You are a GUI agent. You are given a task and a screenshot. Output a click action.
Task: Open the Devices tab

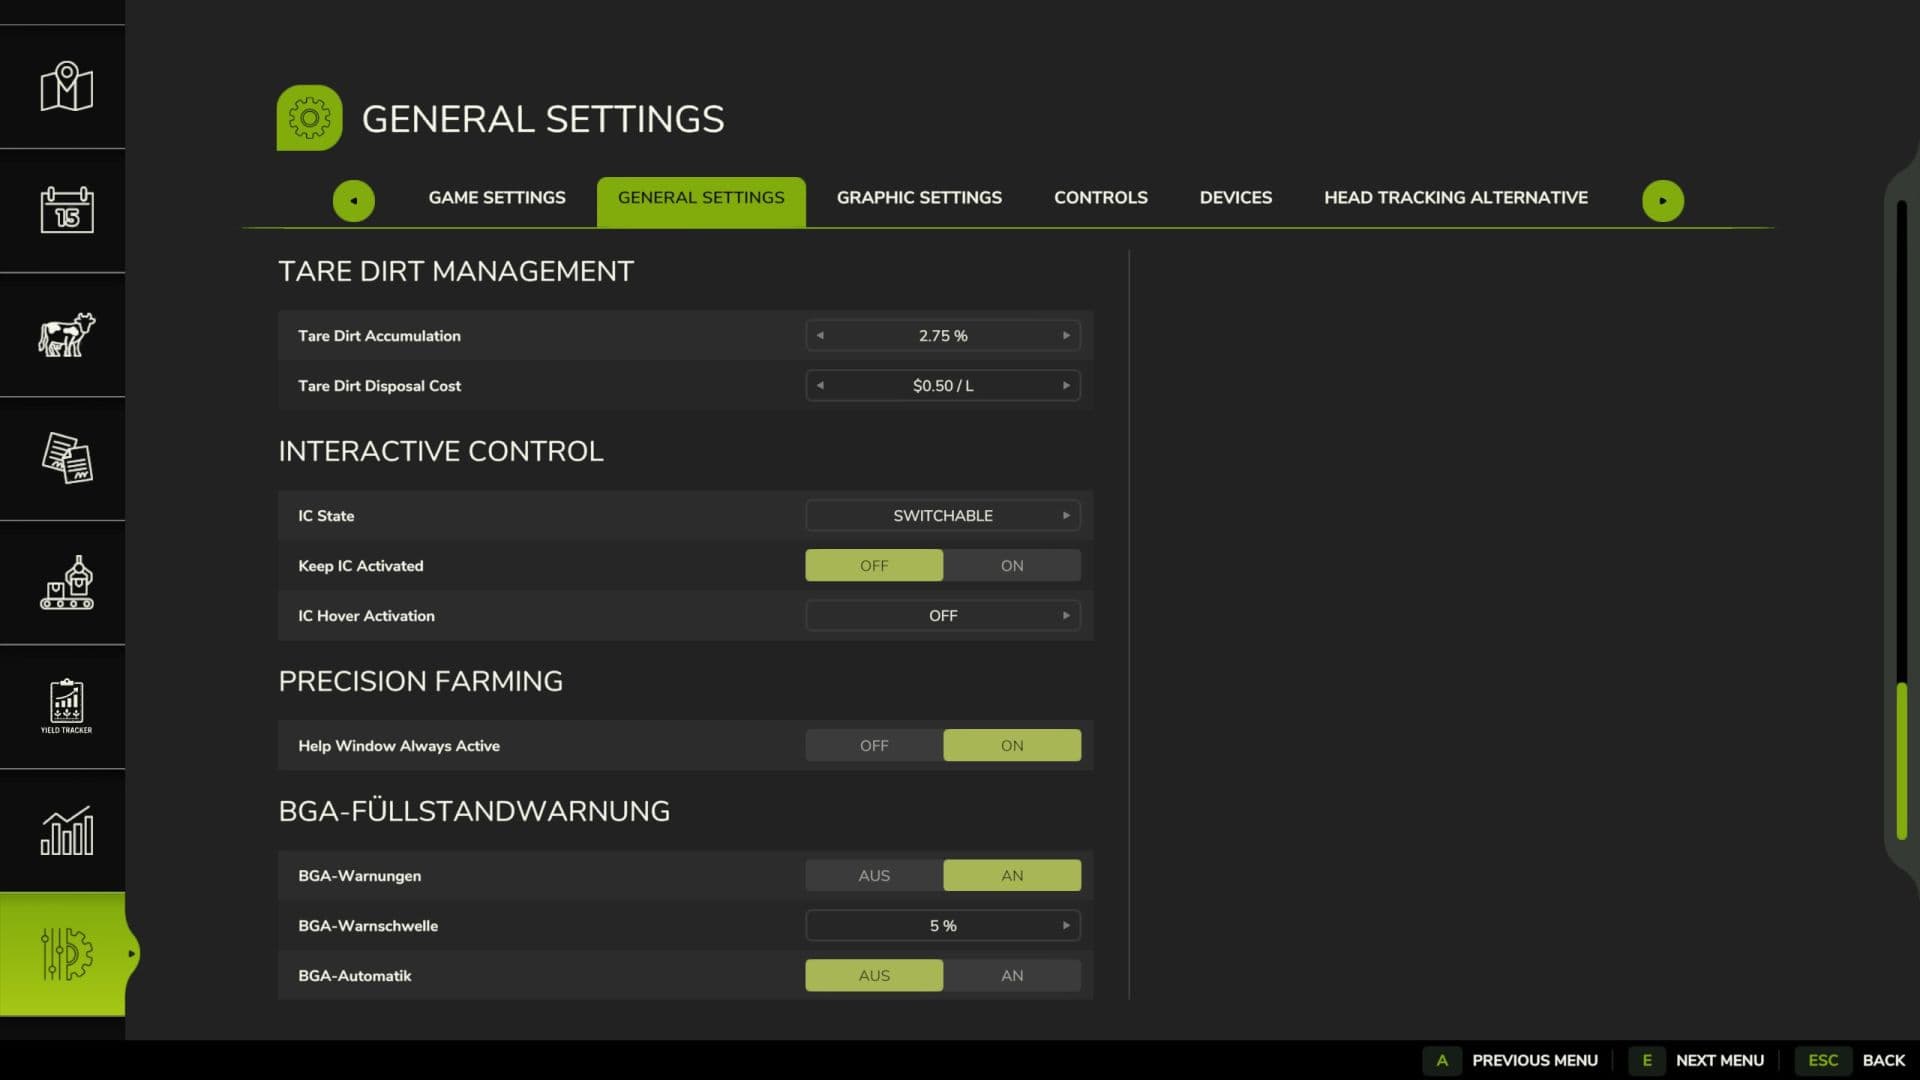[1235, 198]
